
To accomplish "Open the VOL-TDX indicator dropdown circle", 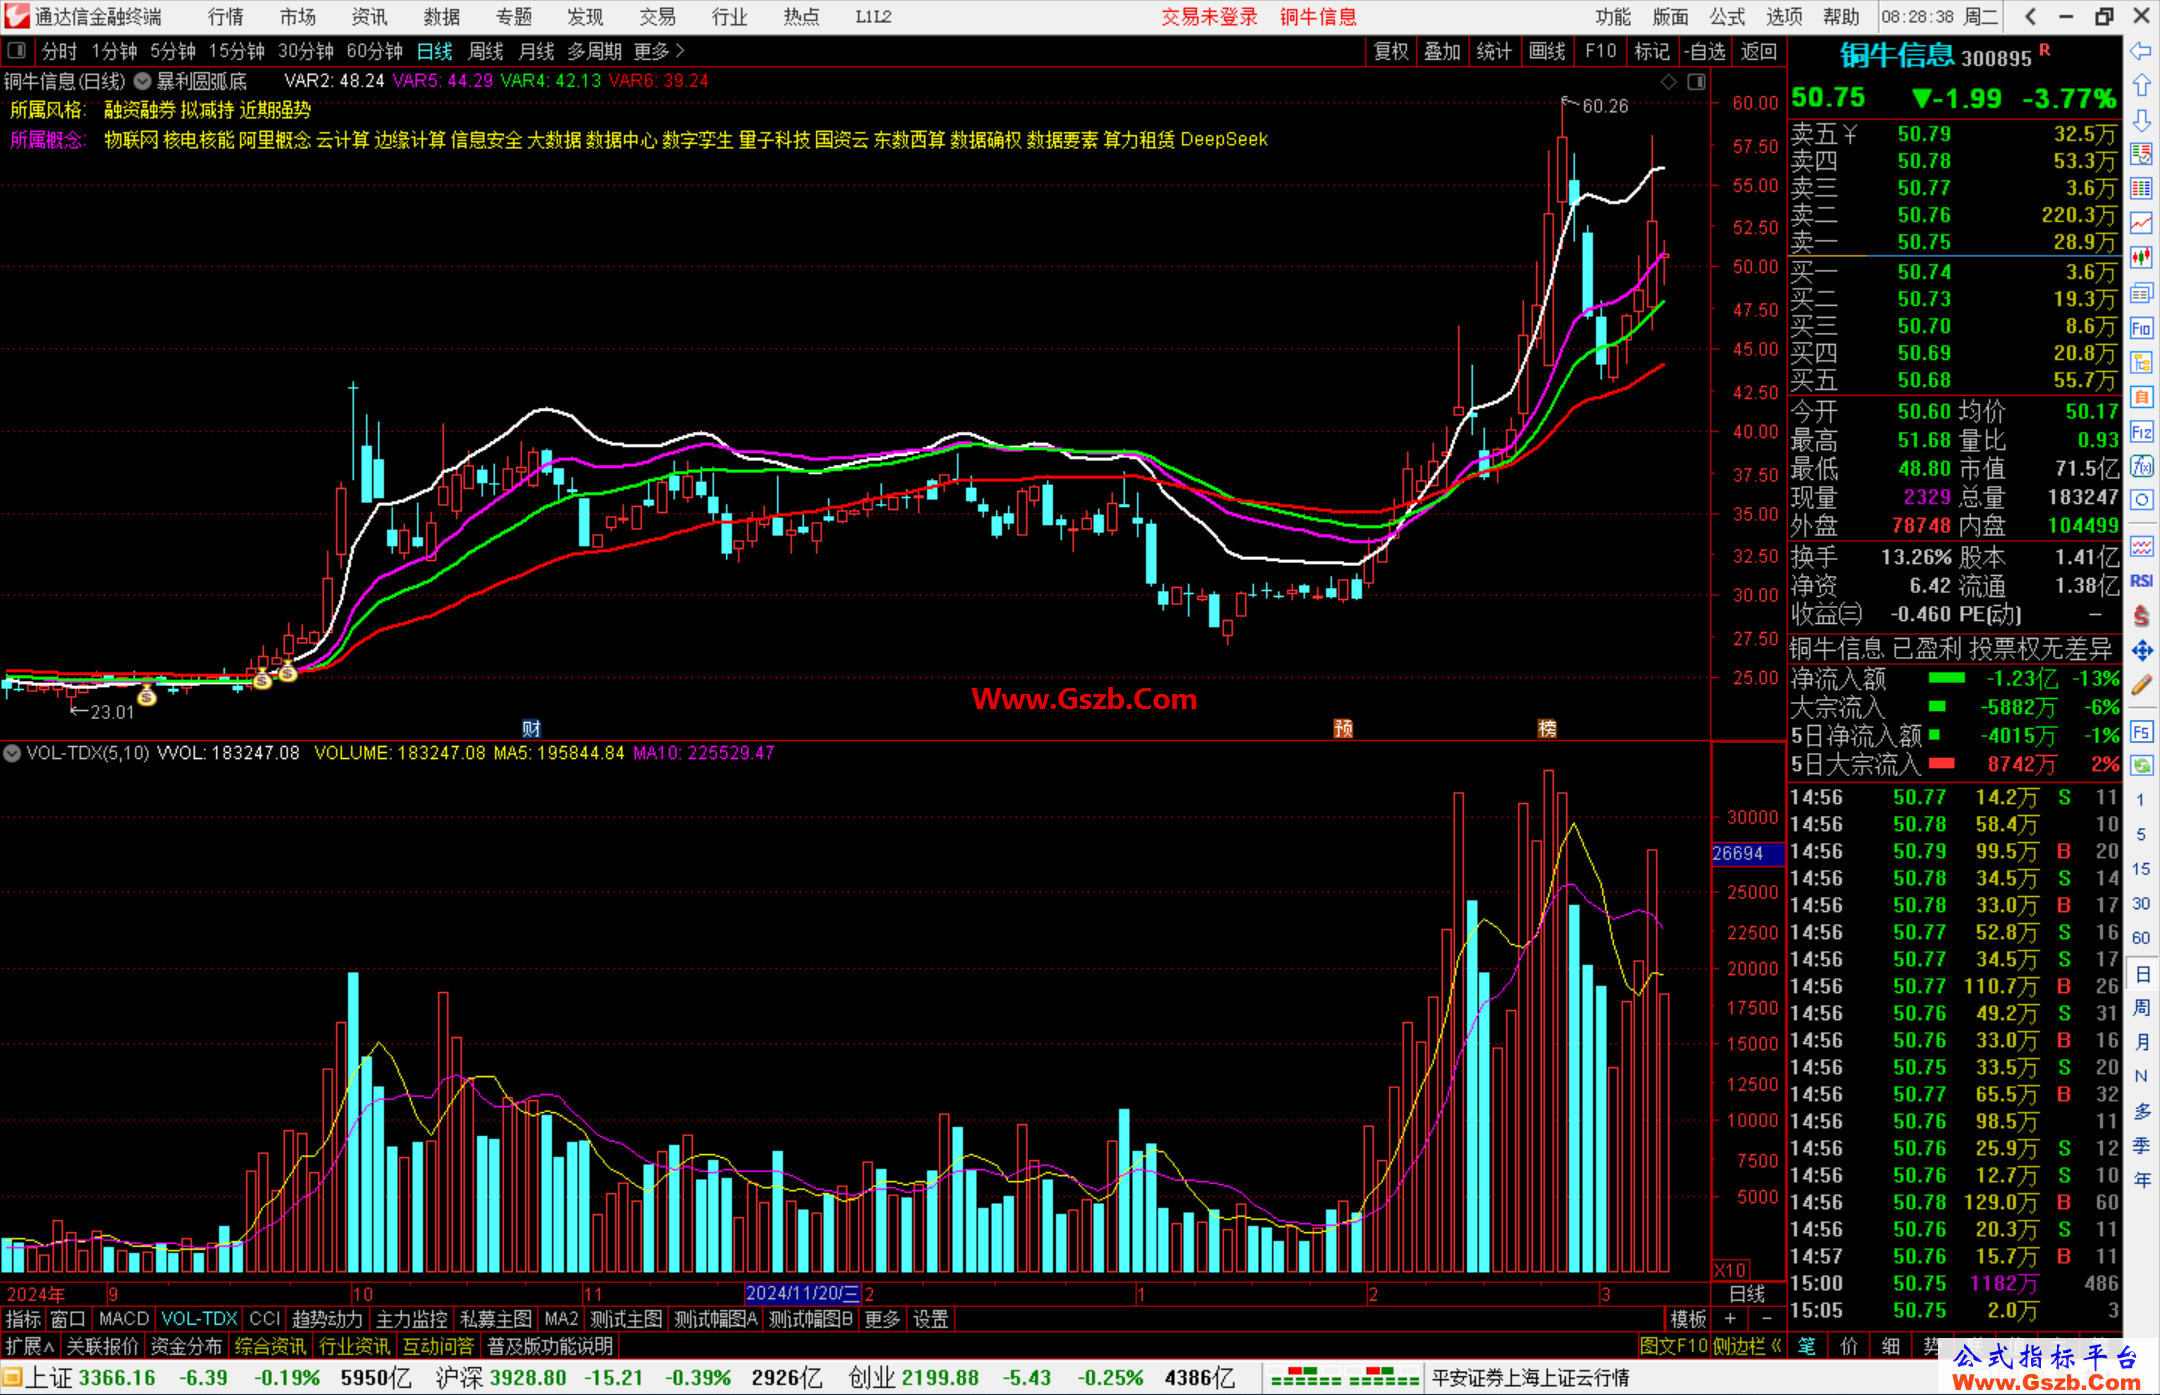I will tap(12, 753).
